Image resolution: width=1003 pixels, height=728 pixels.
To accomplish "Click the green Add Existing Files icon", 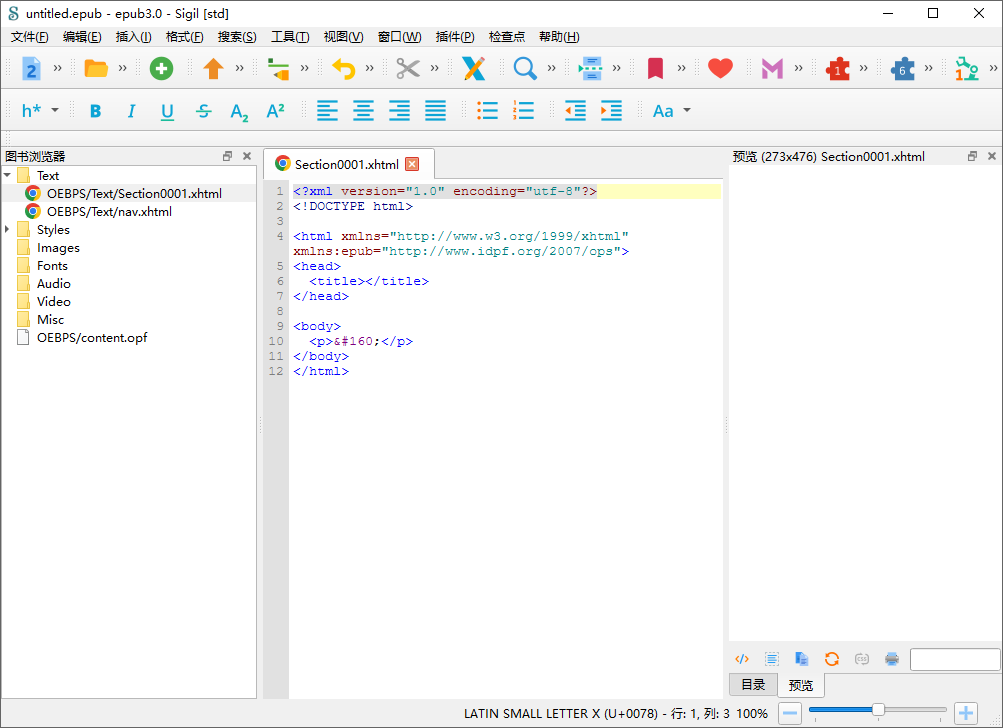I will pos(161,68).
